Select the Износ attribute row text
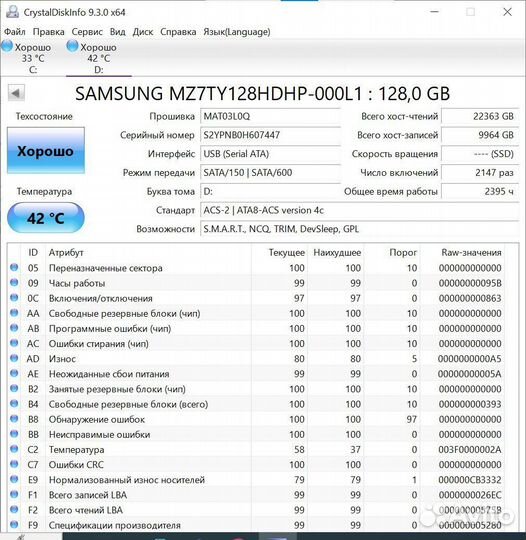Screen dimensions: 526x540 tap(62, 359)
